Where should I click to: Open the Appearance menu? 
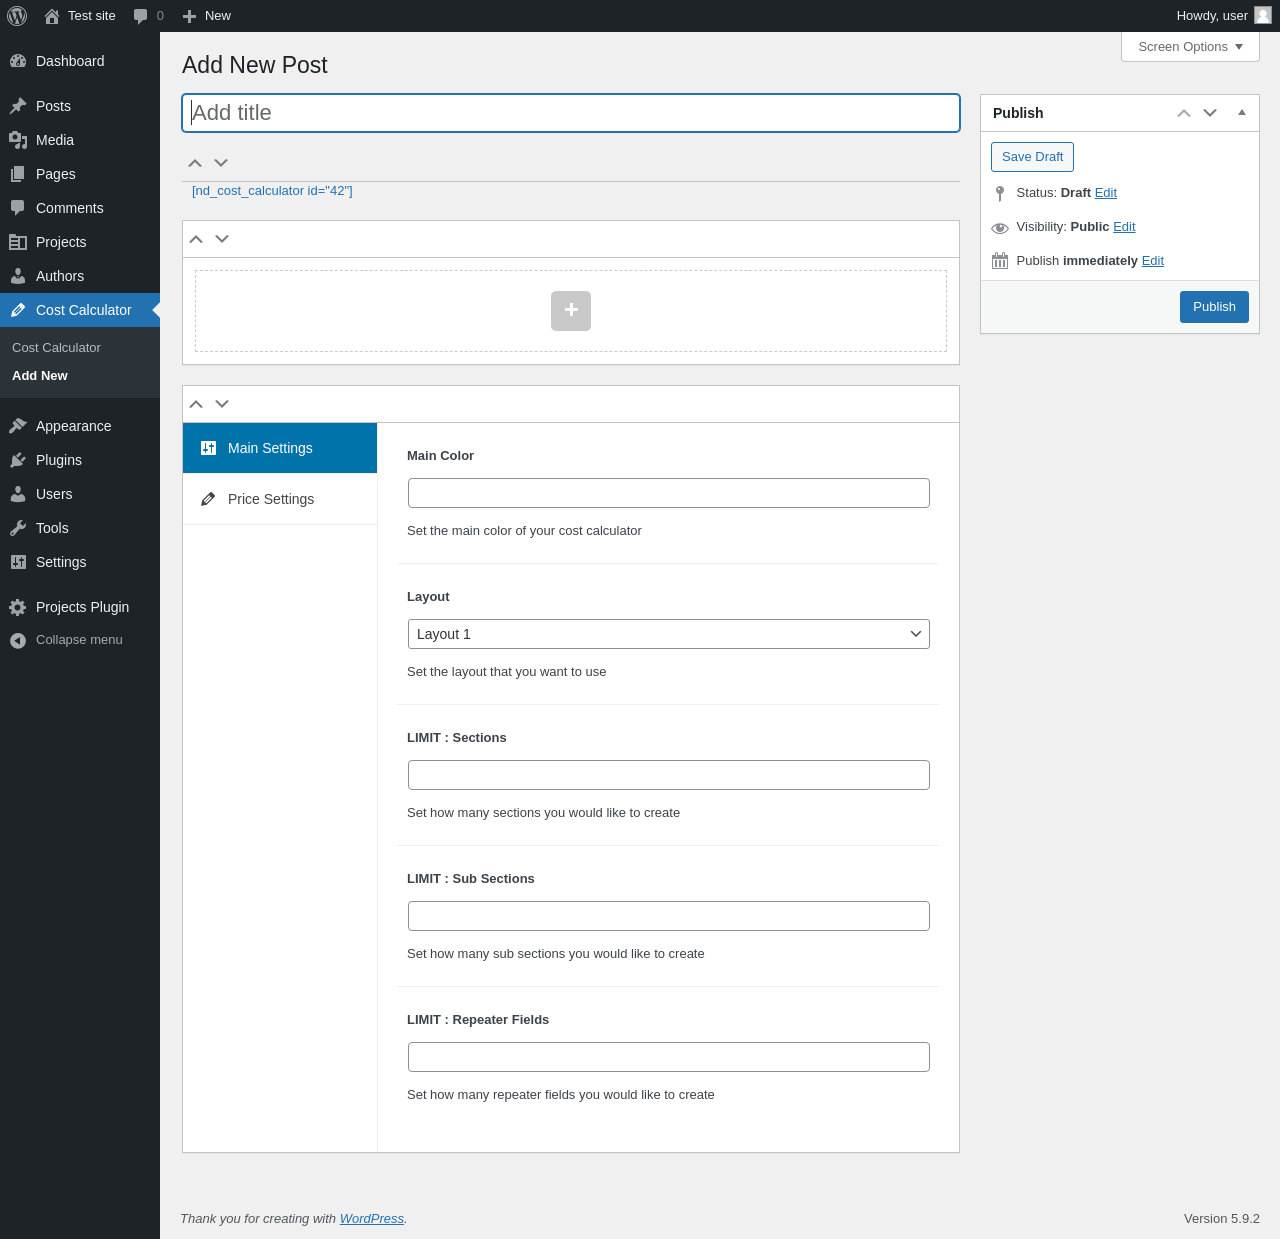tap(80, 426)
